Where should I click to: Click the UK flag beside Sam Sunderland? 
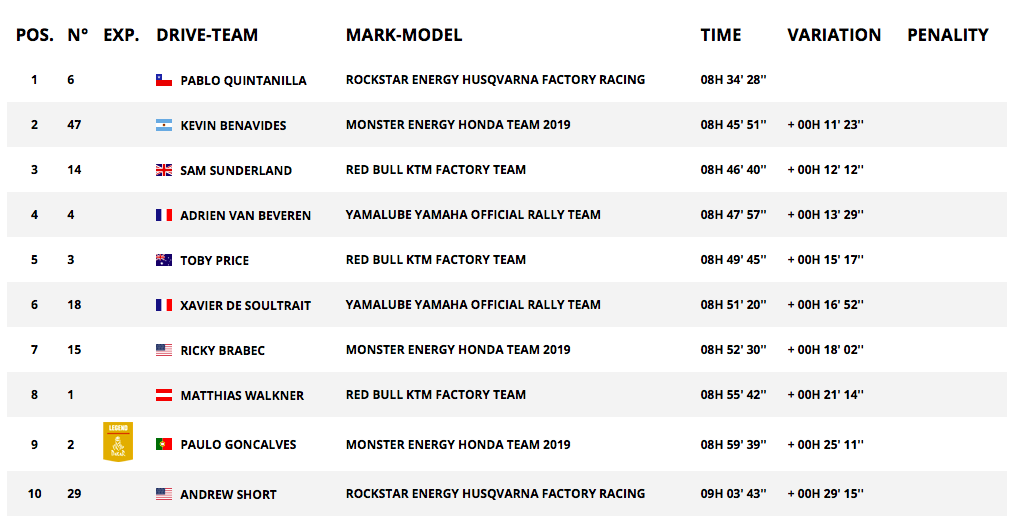[164, 170]
